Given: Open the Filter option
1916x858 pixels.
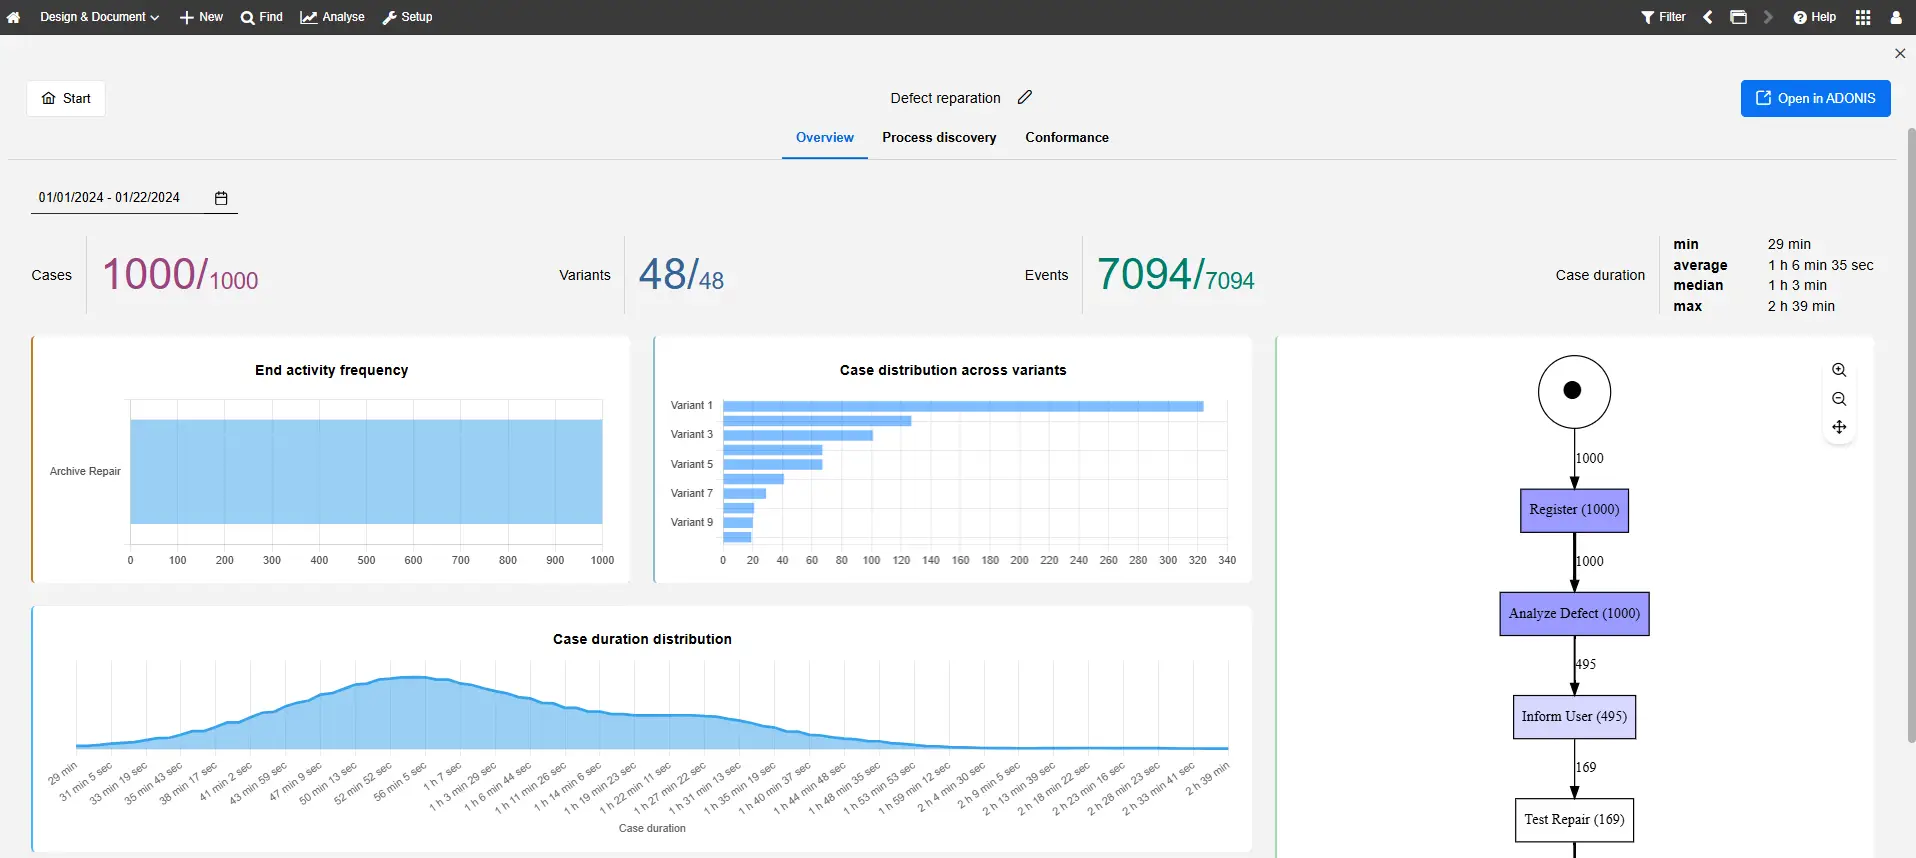Looking at the screenshot, I should point(1663,17).
